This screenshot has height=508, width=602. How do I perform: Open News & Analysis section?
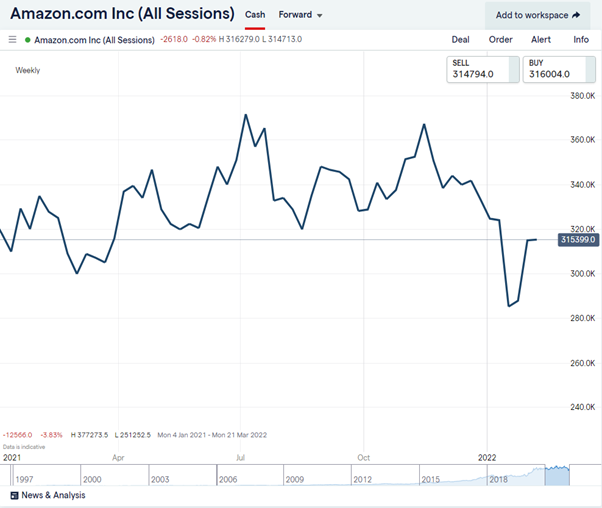[53, 495]
